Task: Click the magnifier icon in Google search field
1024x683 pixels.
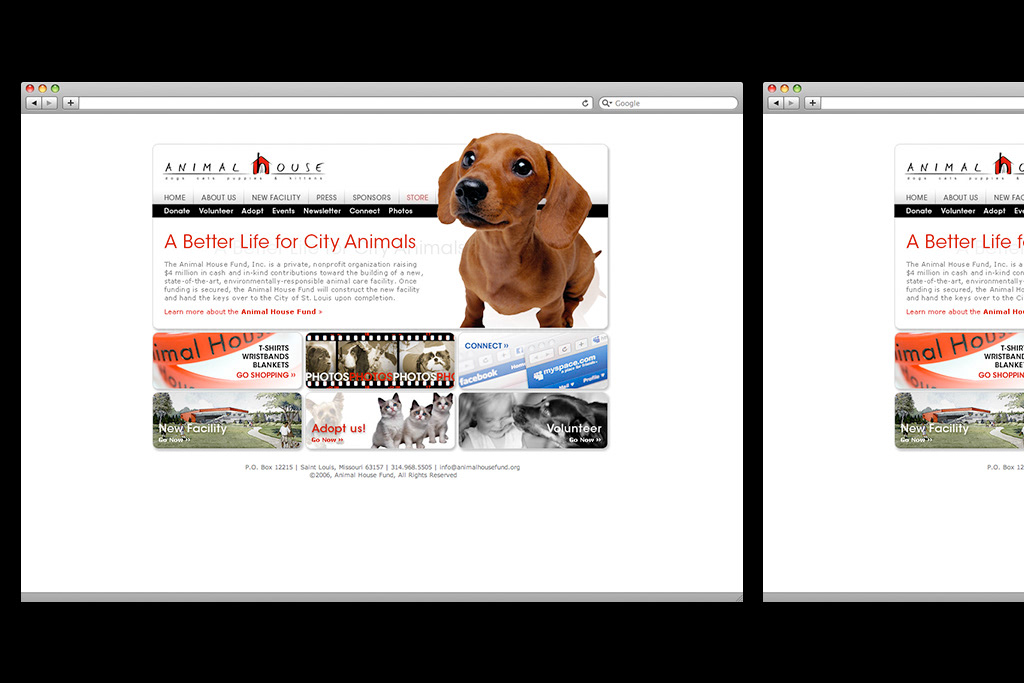Action: pyautogui.click(x=607, y=103)
